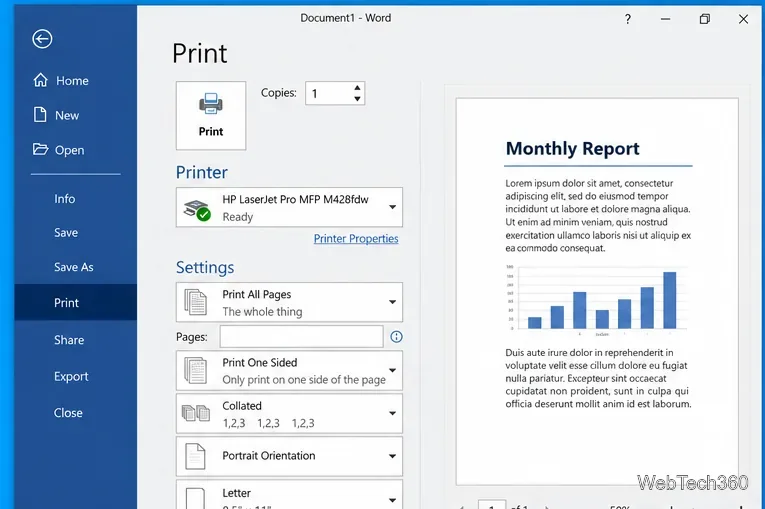Select the highlighted Print sidebar item
The image size is (765, 509).
pyautogui.click(x=76, y=303)
